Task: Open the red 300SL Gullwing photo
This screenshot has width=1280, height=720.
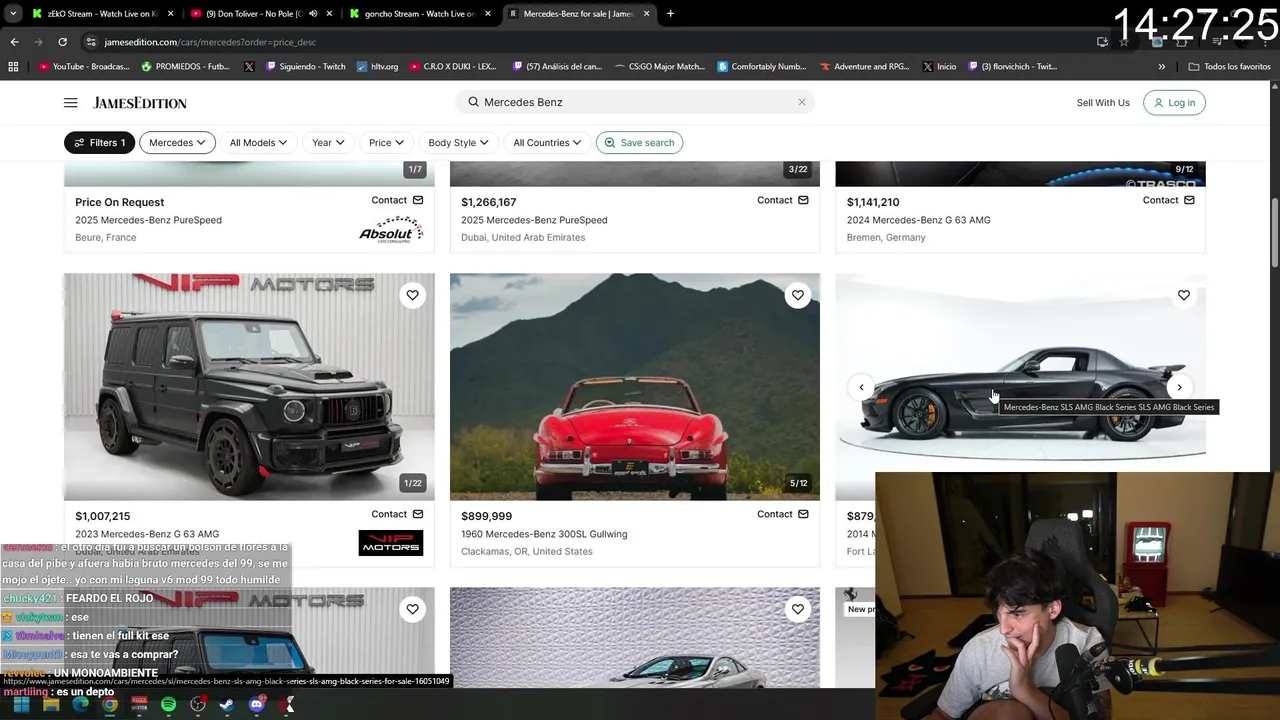Action: (x=635, y=387)
